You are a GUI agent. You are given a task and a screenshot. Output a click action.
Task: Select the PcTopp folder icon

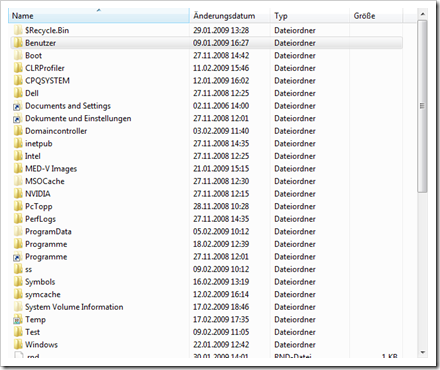coord(18,206)
